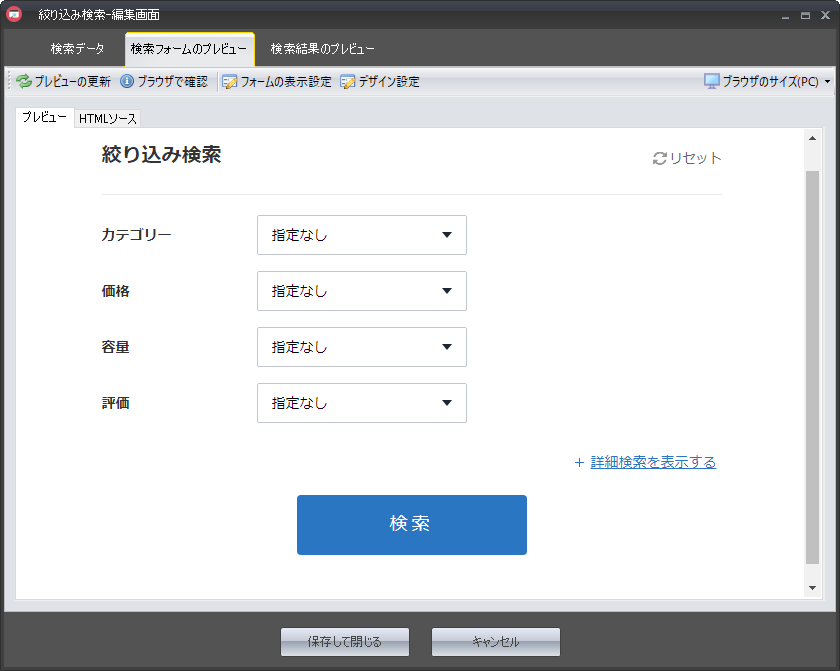Expand the 容量 dropdown
This screenshot has width=840, height=671.
pos(361,347)
